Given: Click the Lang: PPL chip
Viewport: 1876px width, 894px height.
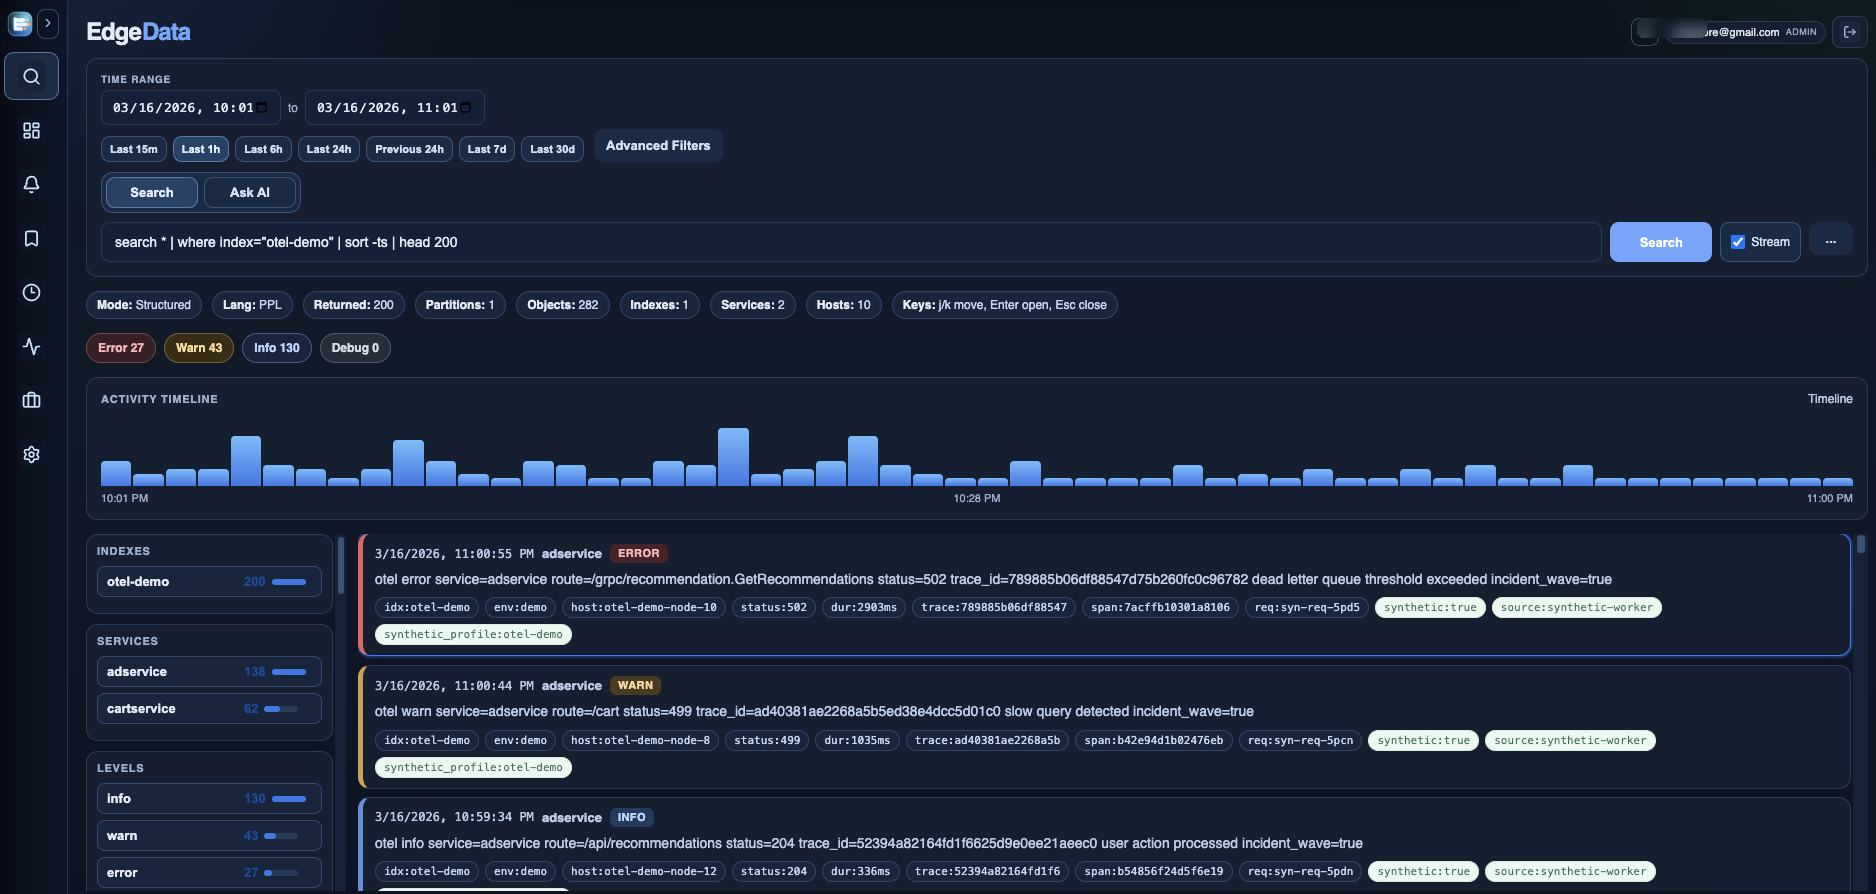Looking at the screenshot, I should click(252, 305).
